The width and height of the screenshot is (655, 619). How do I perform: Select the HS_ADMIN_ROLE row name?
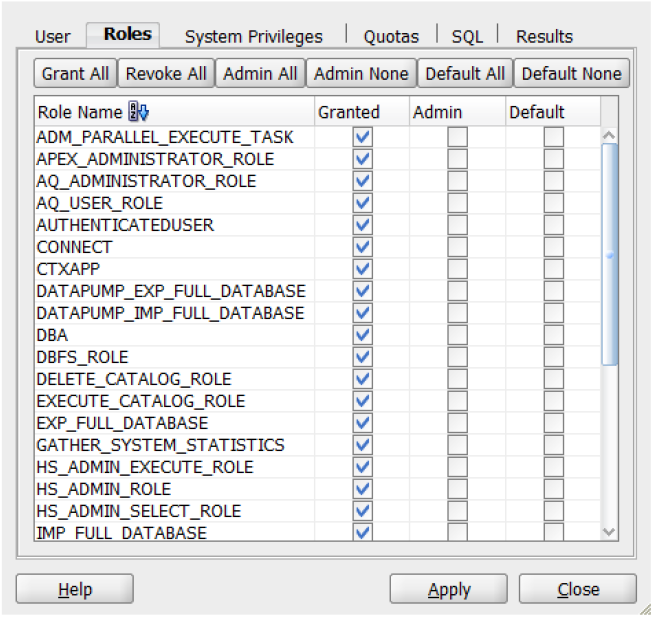pos(104,489)
